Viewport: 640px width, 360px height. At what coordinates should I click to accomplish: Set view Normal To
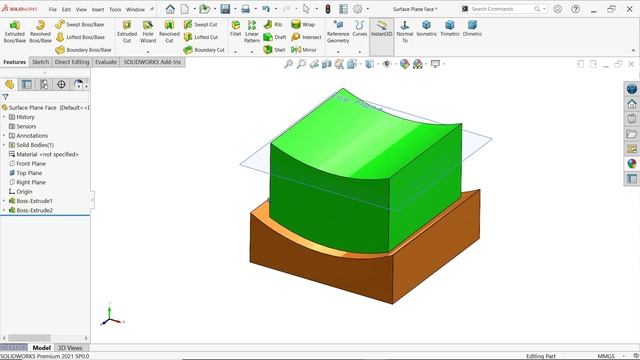tap(405, 31)
